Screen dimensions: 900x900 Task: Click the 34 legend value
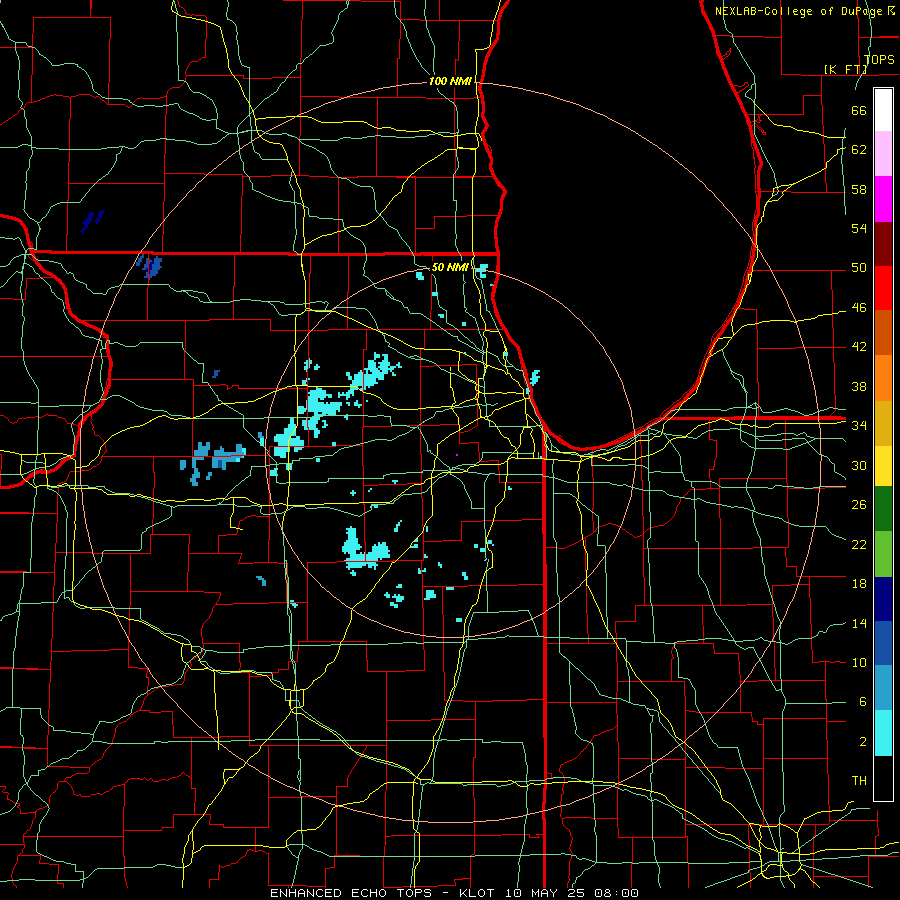point(859,425)
